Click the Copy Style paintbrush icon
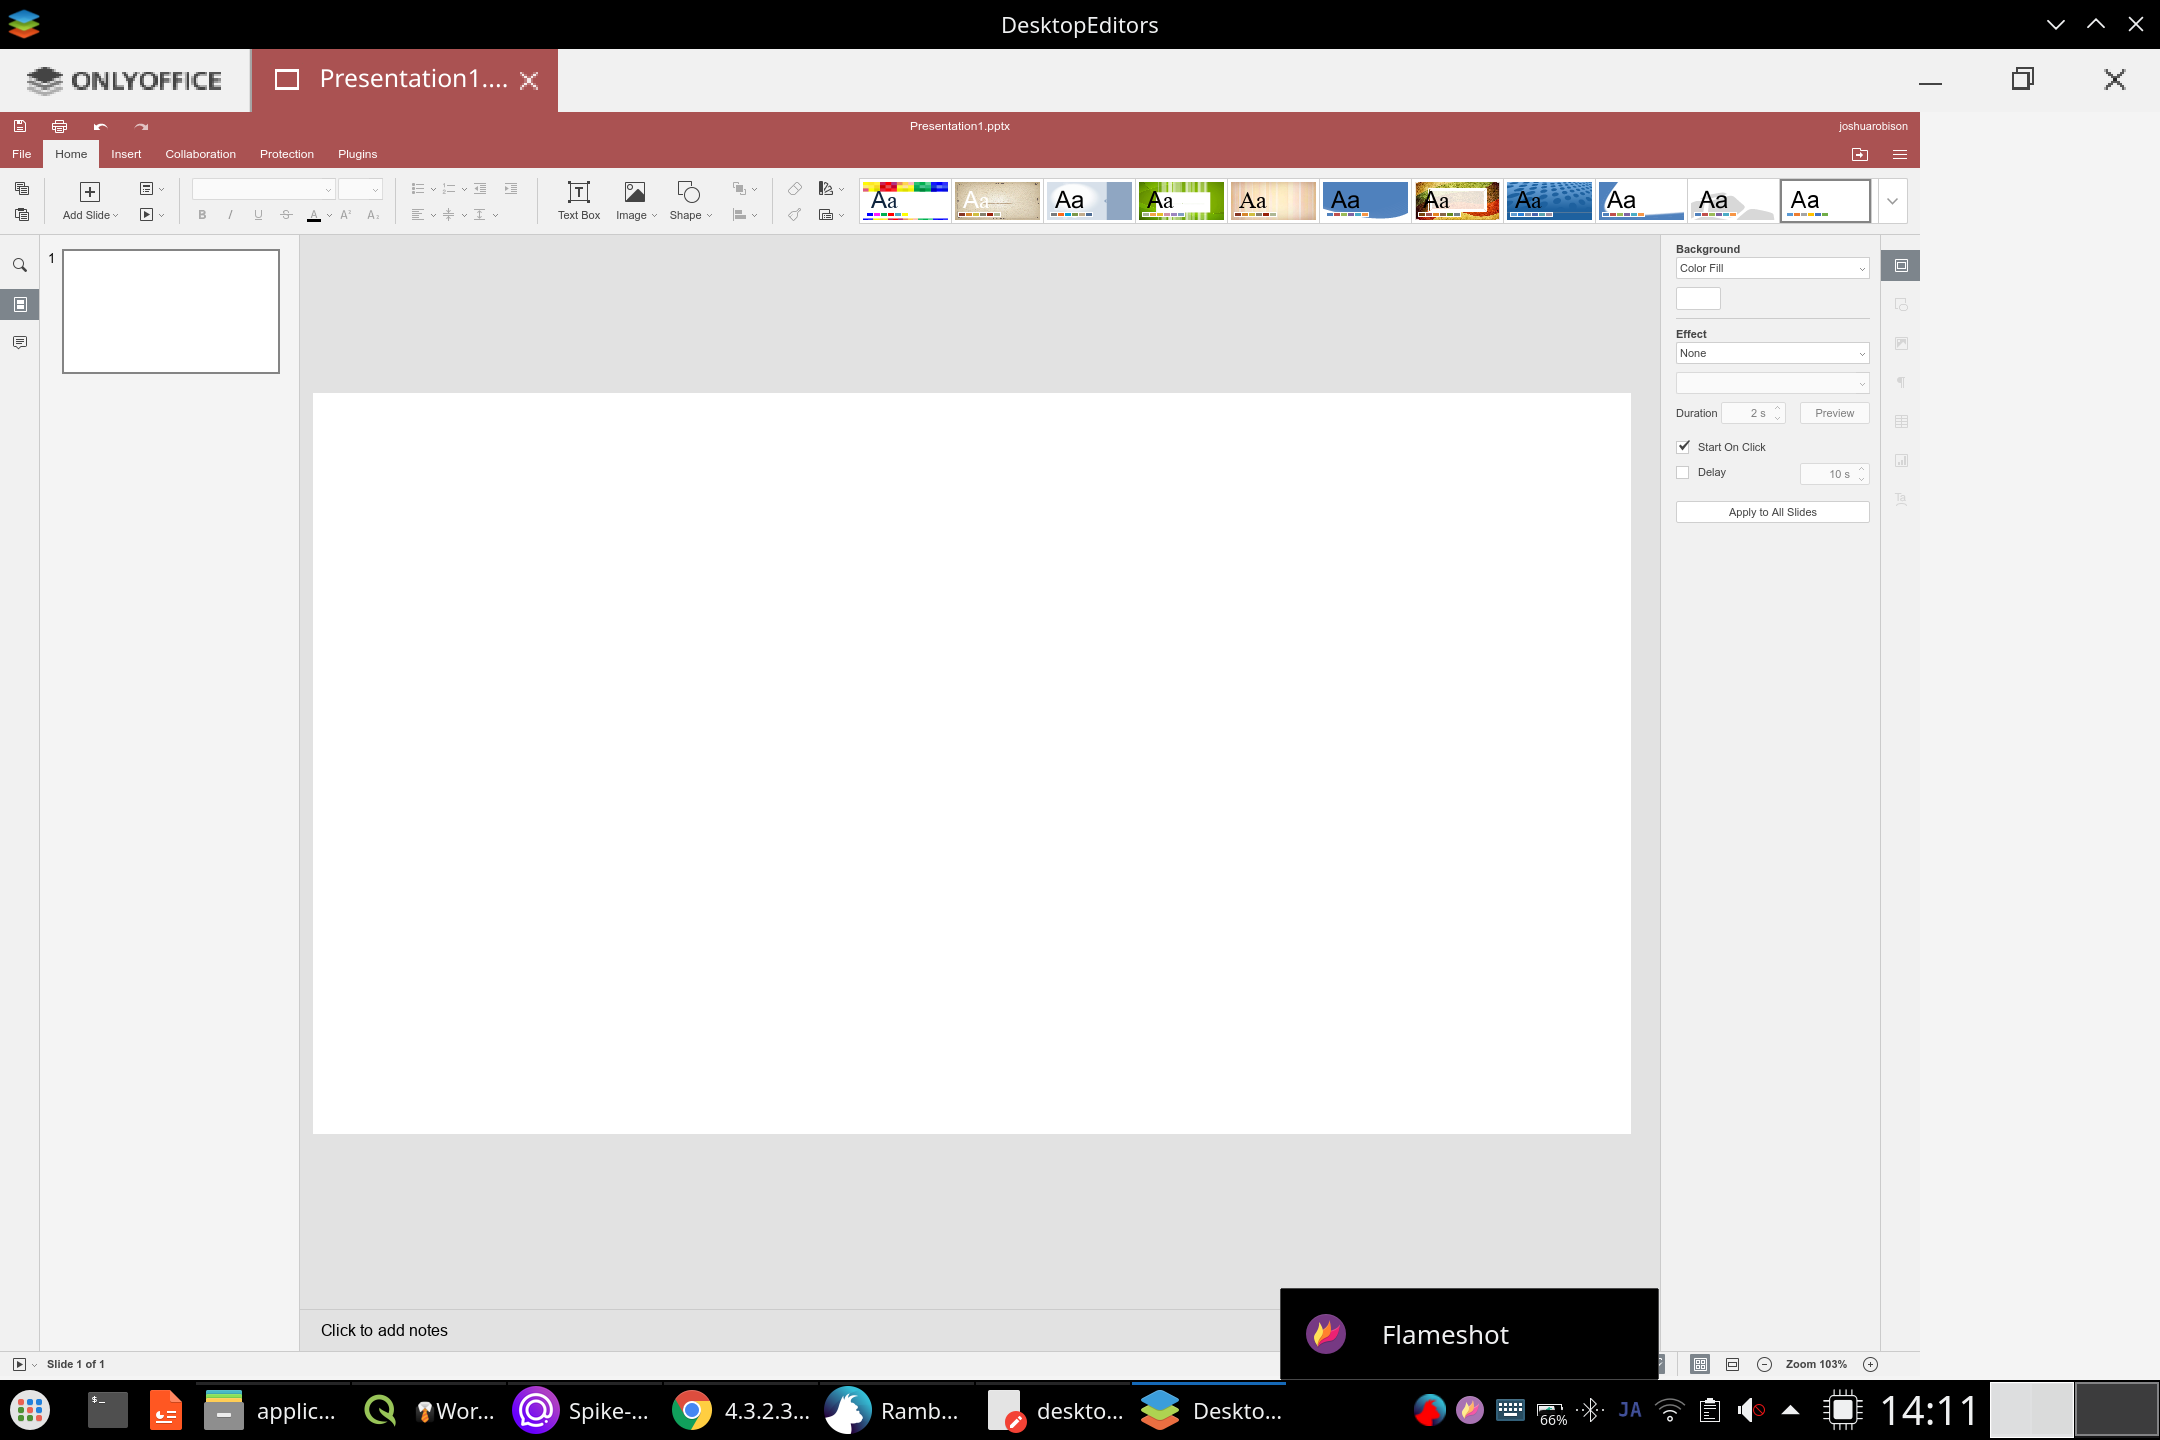 [x=795, y=214]
